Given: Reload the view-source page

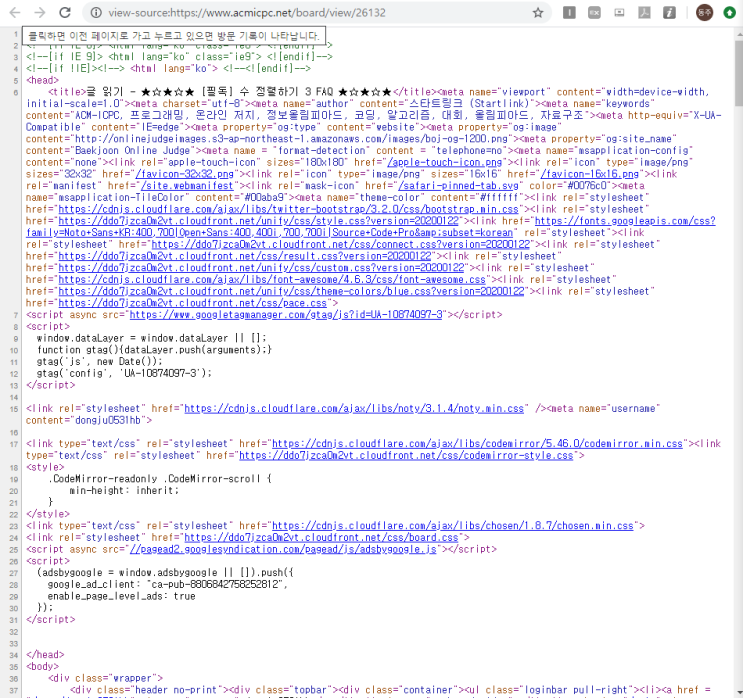Looking at the screenshot, I should tap(65, 13).
